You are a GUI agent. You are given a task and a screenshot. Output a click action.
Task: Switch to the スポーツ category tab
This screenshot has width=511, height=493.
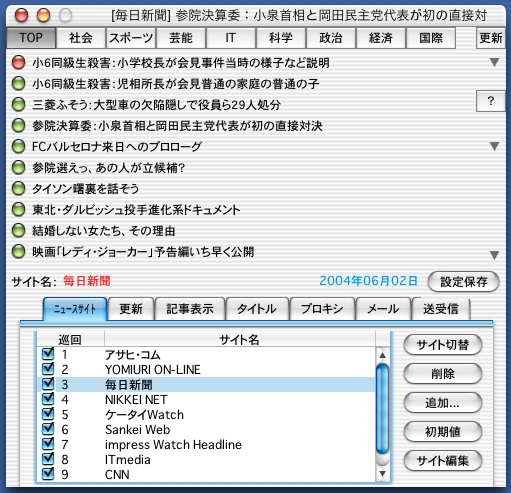131,38
